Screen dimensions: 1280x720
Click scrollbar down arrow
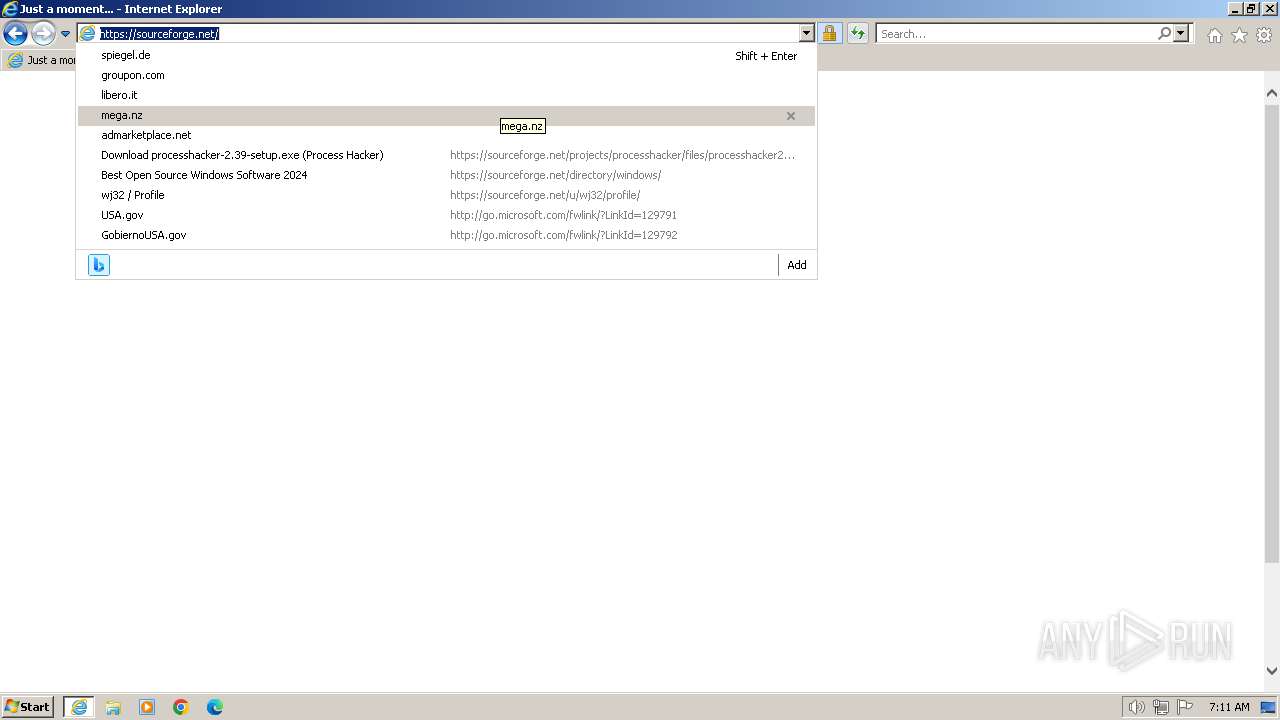click(1272, 672)
